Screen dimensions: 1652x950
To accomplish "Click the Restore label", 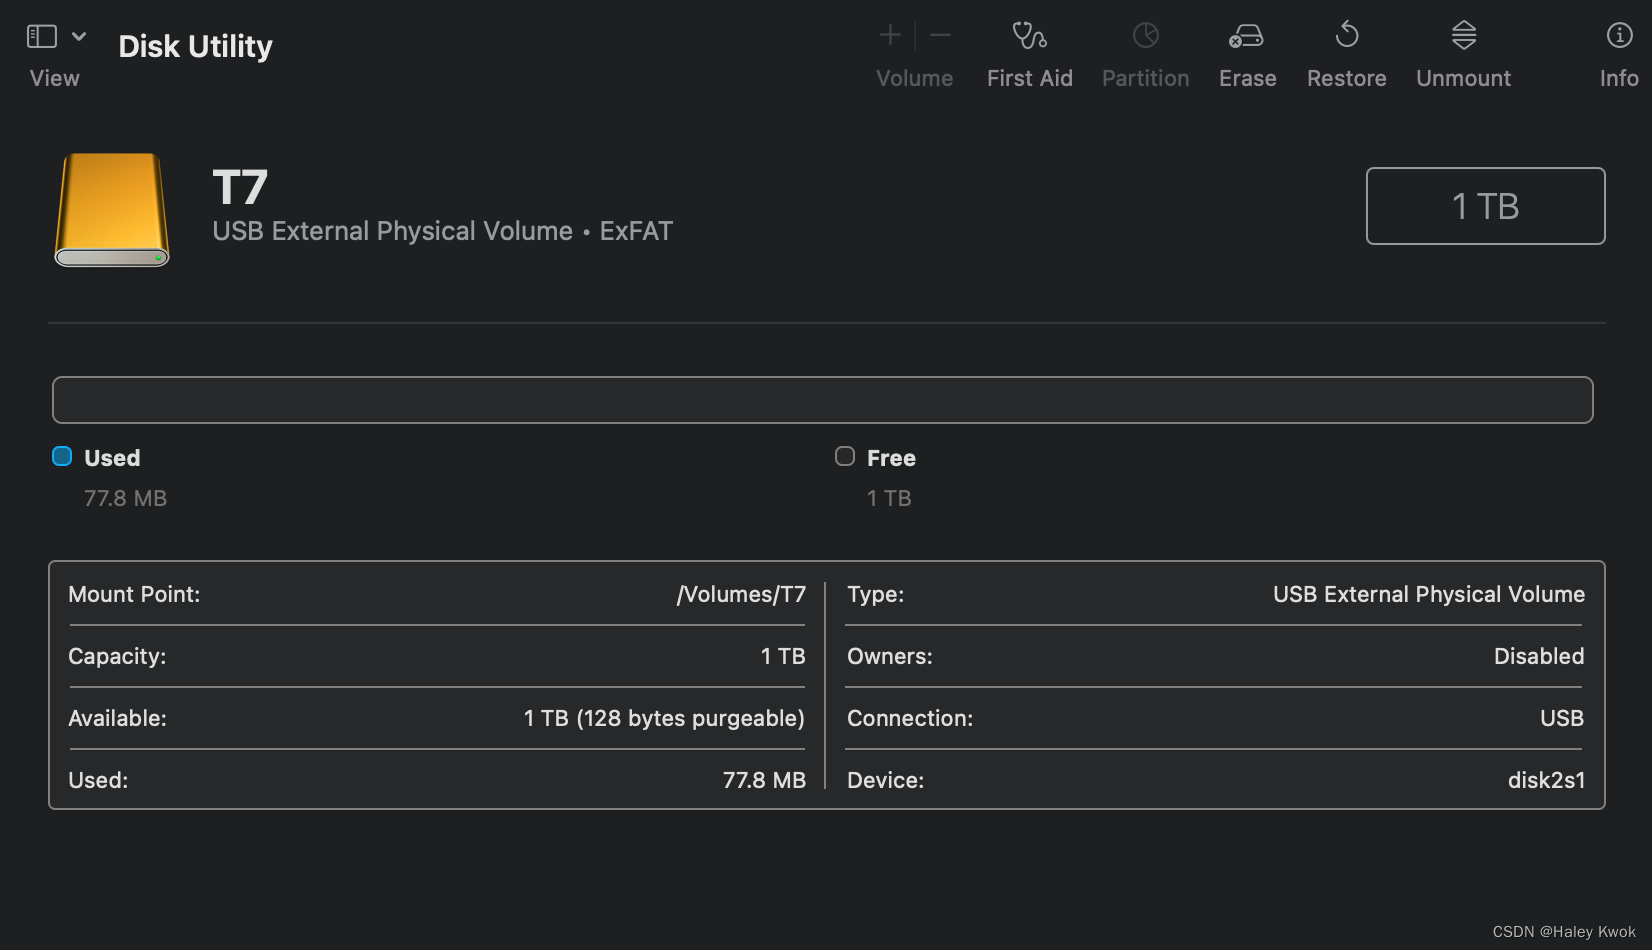I will click(1347, 78).
